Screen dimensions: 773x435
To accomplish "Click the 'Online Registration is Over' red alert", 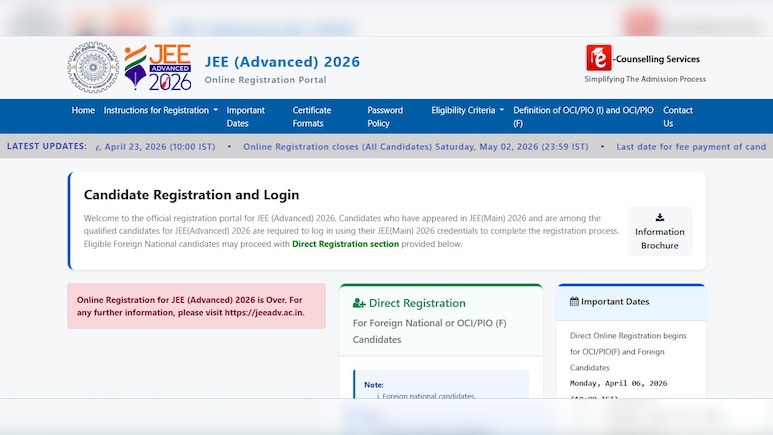I will pos(196,306).
